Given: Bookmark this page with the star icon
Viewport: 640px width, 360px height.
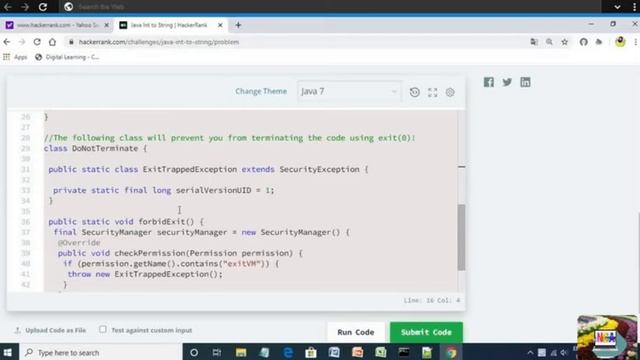Looking at the screenshot, I should coord(564,42).
